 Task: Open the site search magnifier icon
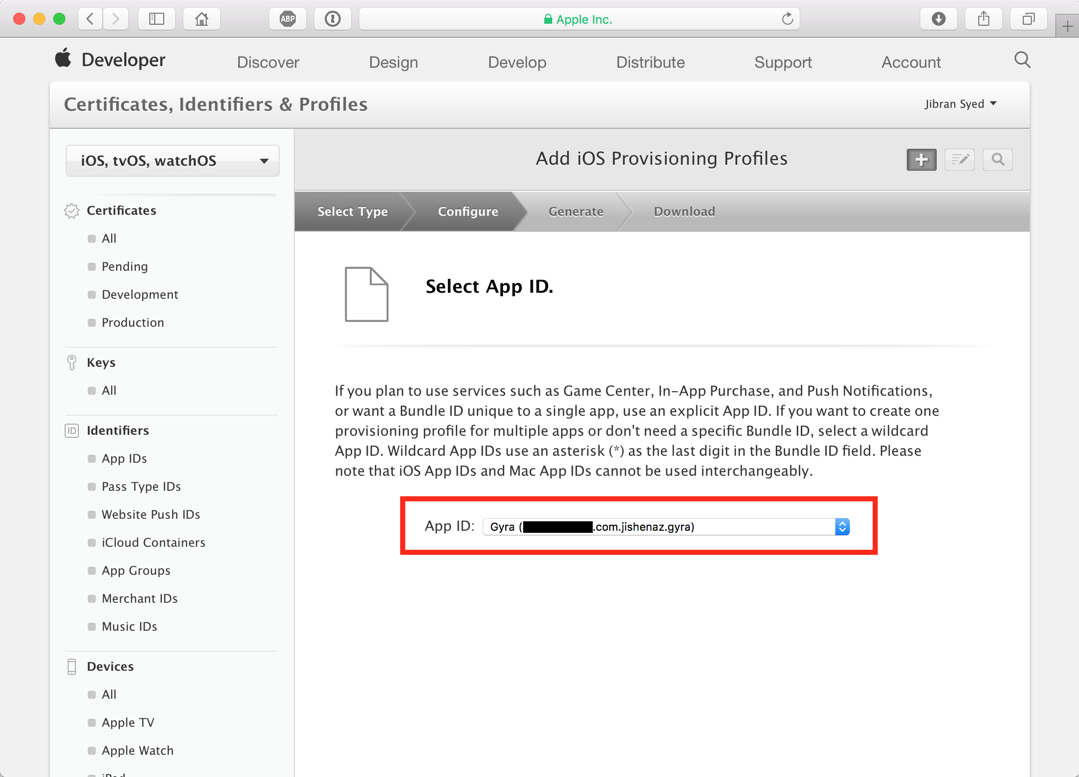(x=1023, y=60)
